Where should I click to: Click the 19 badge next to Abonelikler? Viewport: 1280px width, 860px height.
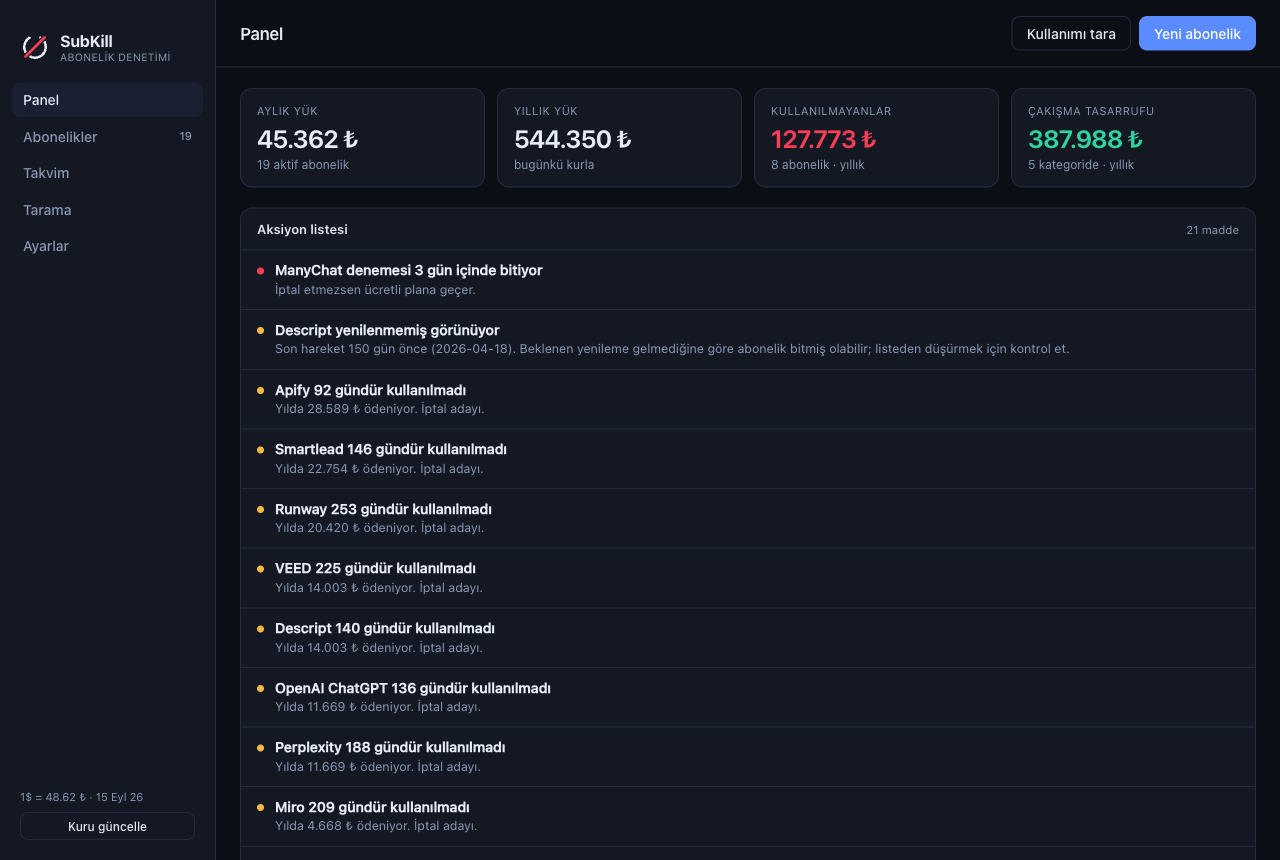[x=186, y=137]
